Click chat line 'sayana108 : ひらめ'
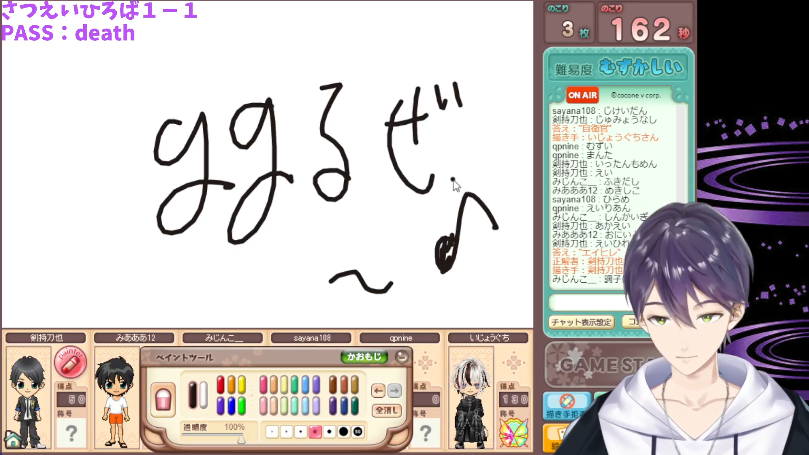The width and height of the screenshot is (809, 455). 591,199
